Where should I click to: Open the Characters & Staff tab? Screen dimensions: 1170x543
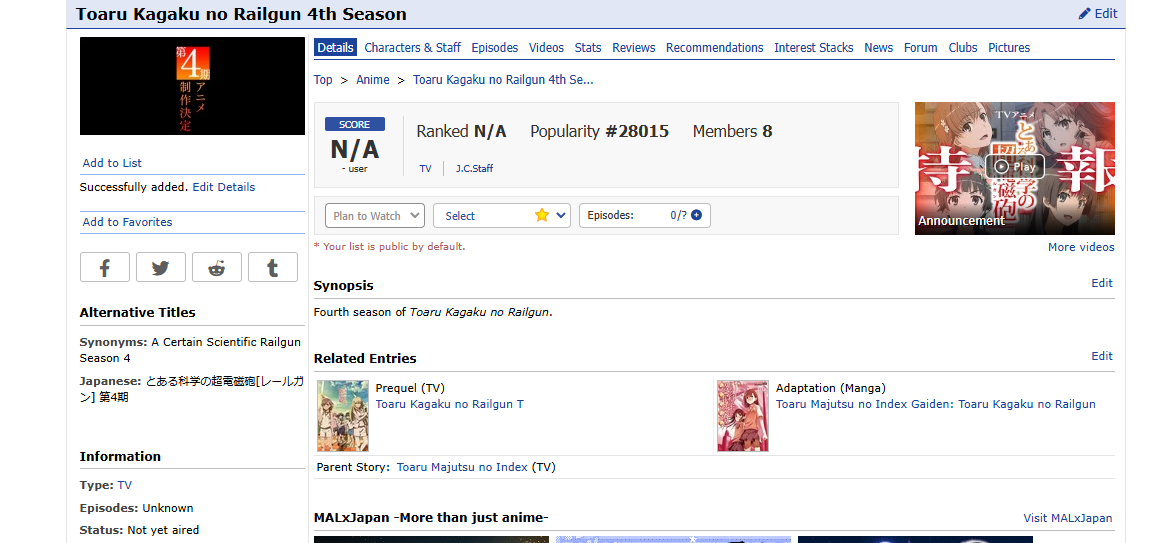coord(413,48)
